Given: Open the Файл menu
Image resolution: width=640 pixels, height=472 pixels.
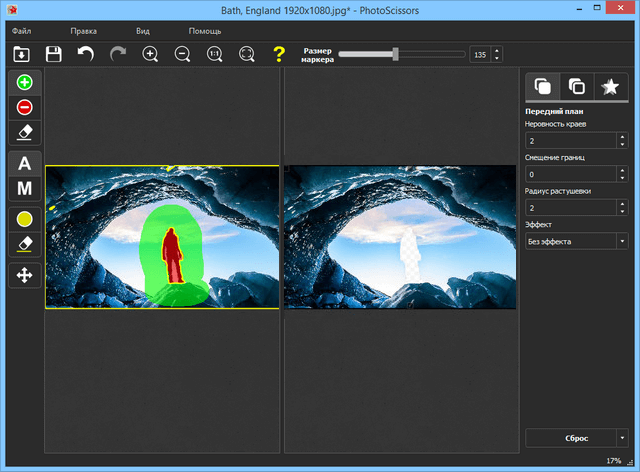Looking at the screenshot, I should (x=22, y=31).
